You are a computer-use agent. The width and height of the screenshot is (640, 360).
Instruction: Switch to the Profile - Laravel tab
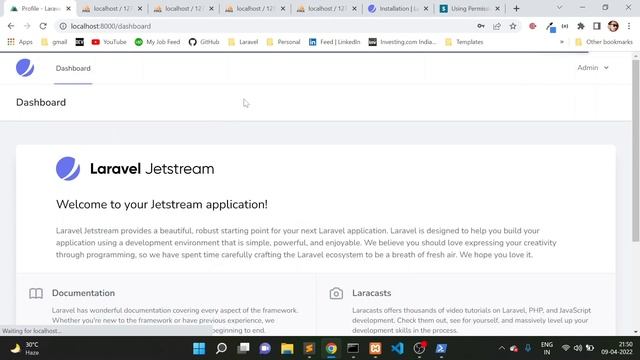coord(37,8)
